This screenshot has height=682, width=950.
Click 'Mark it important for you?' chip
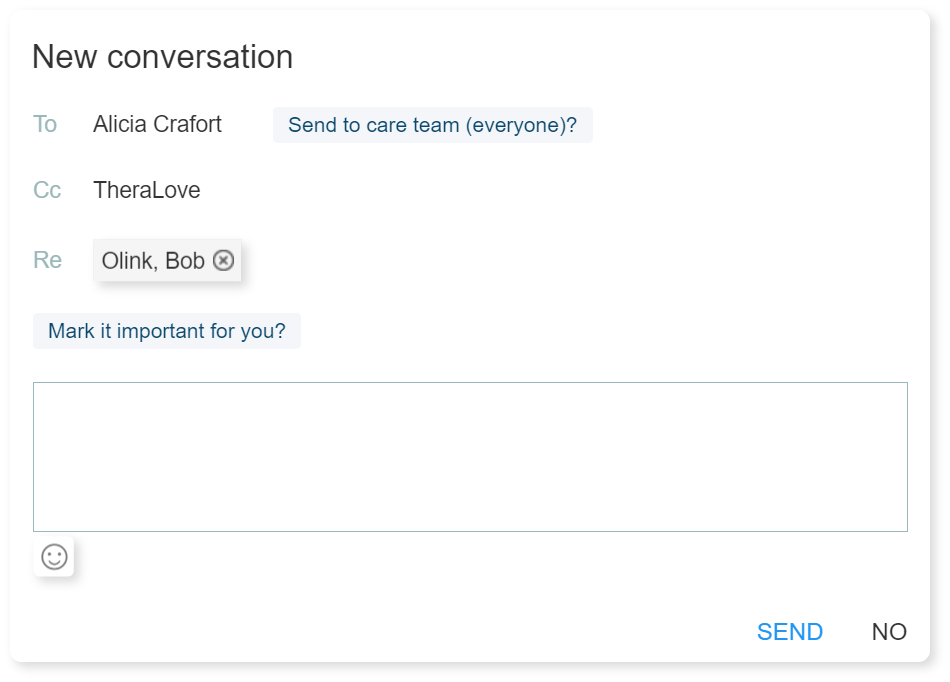pyautogui.click(x=166, y=331)
